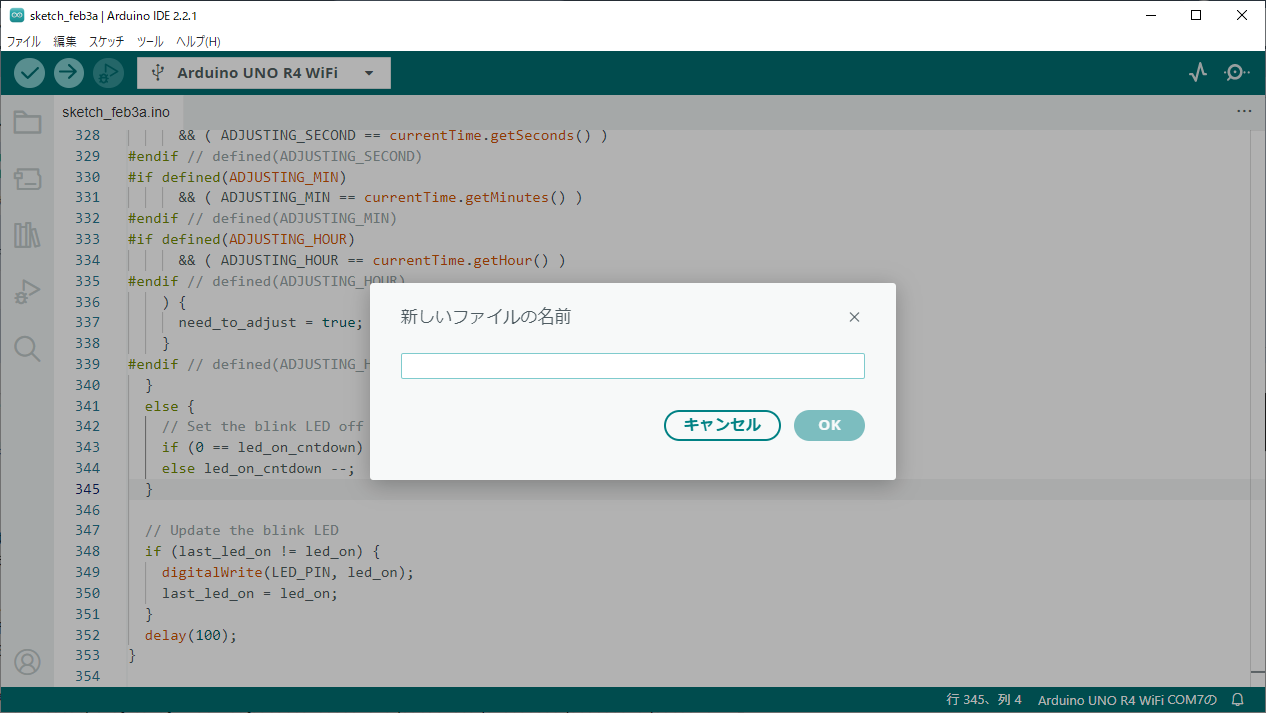
Task: Open the ファイル menu
Action: coord(24,42)
